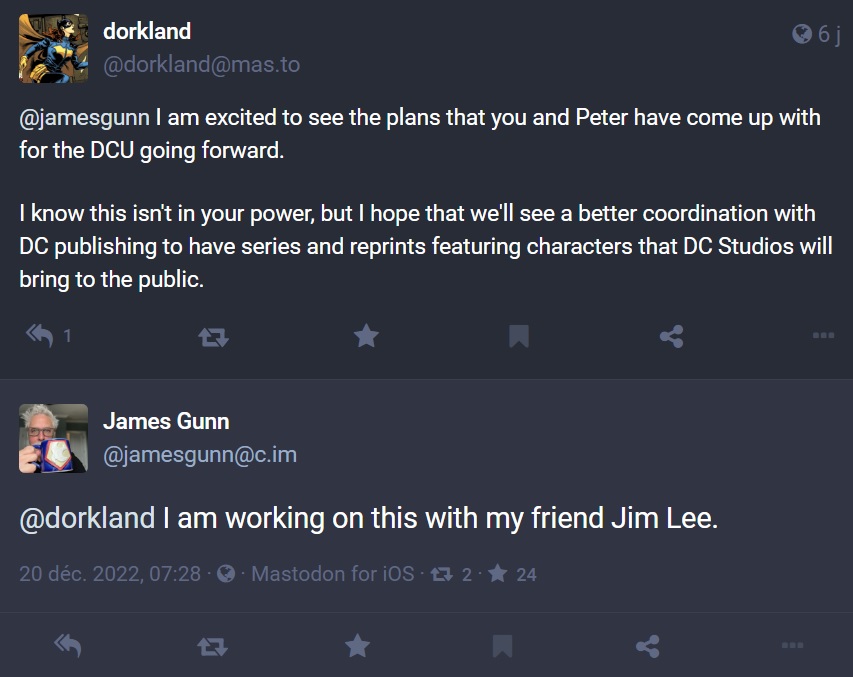Open more options menu on dorkland's post
The image size is (853, 677).
pos(823,335)
